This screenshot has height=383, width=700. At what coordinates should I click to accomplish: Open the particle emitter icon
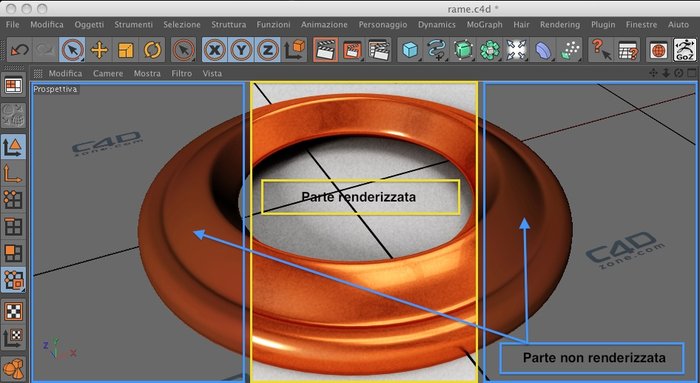[x=570, y=50]
